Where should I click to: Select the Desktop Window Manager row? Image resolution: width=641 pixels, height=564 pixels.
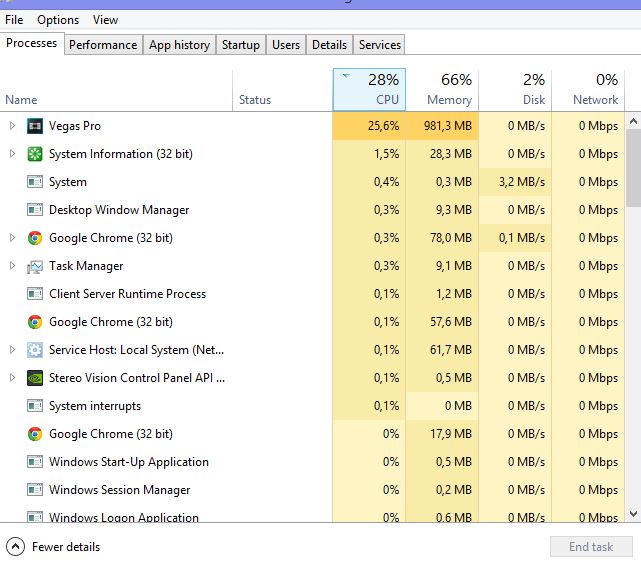312,210
